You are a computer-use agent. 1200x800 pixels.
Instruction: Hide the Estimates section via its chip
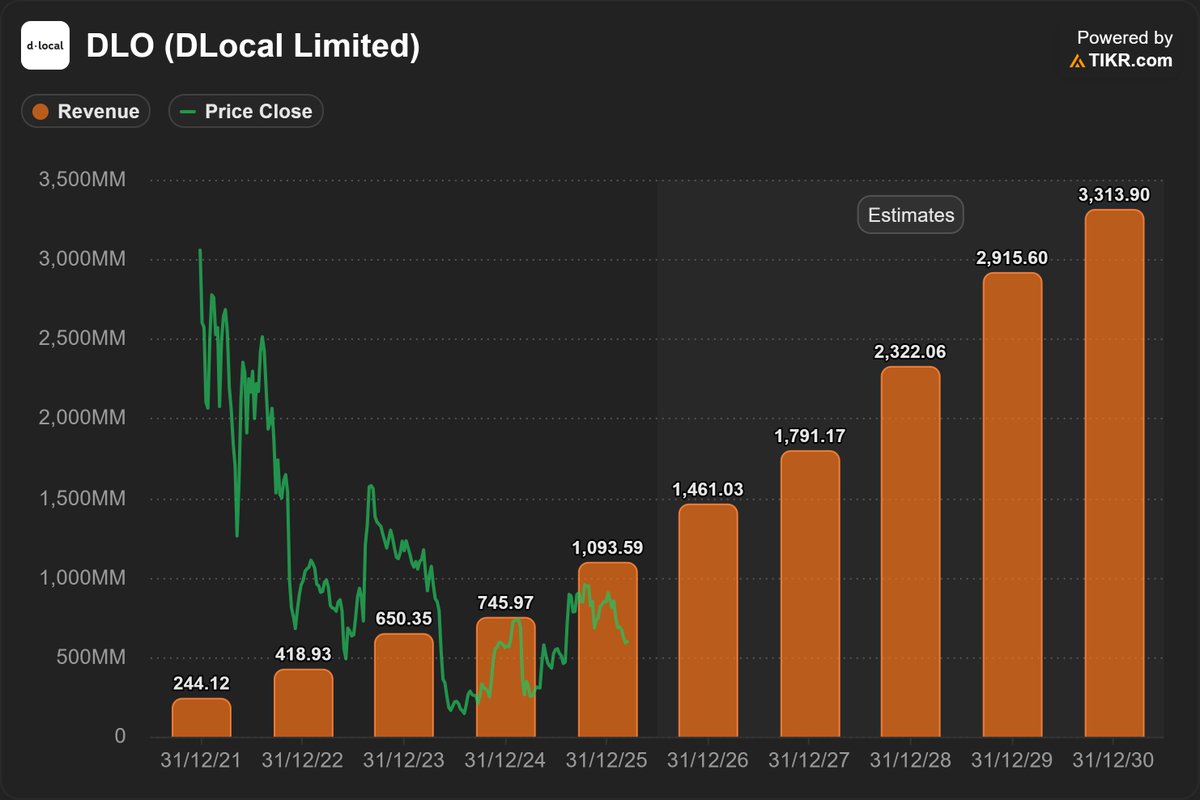point(910,214)
